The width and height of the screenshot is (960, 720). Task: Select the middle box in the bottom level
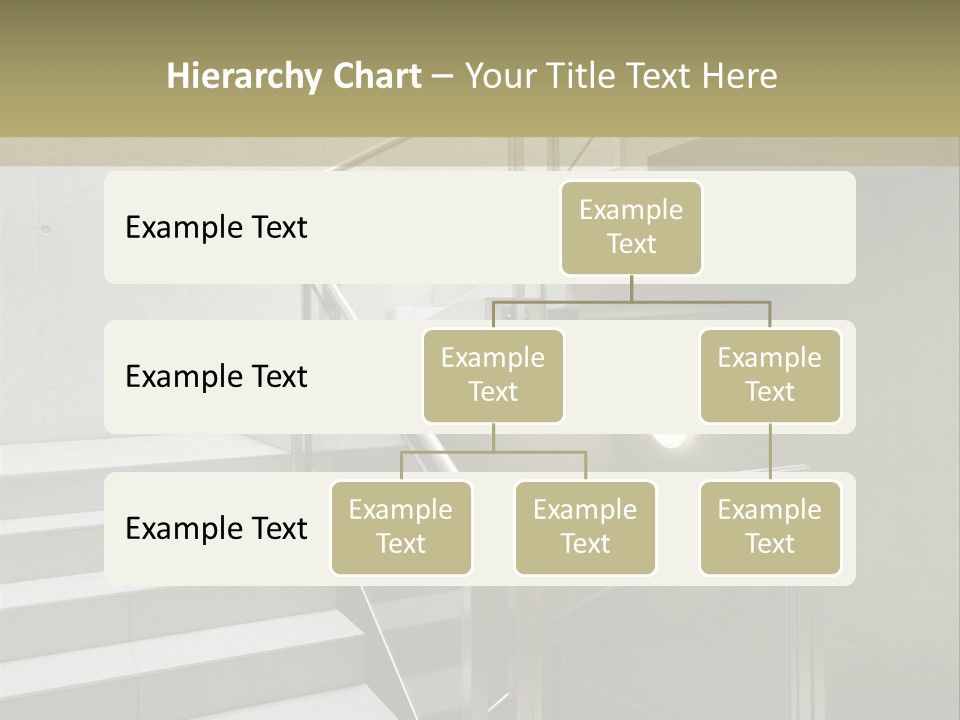tap(585, 528)
